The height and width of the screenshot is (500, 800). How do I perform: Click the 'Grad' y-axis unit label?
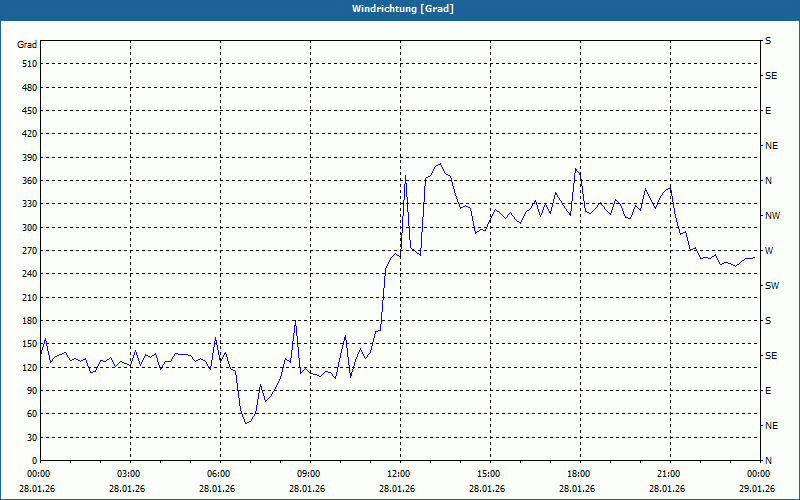tap(27, 45)
